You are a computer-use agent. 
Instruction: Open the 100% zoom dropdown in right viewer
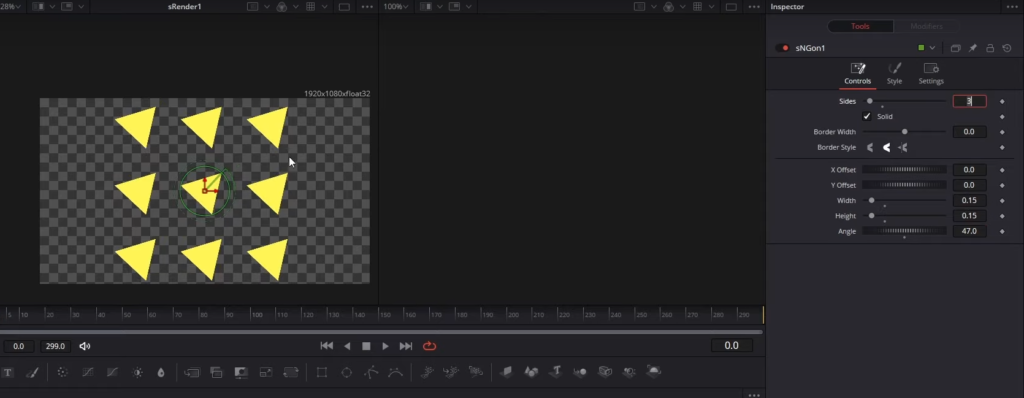pos(396,7)
